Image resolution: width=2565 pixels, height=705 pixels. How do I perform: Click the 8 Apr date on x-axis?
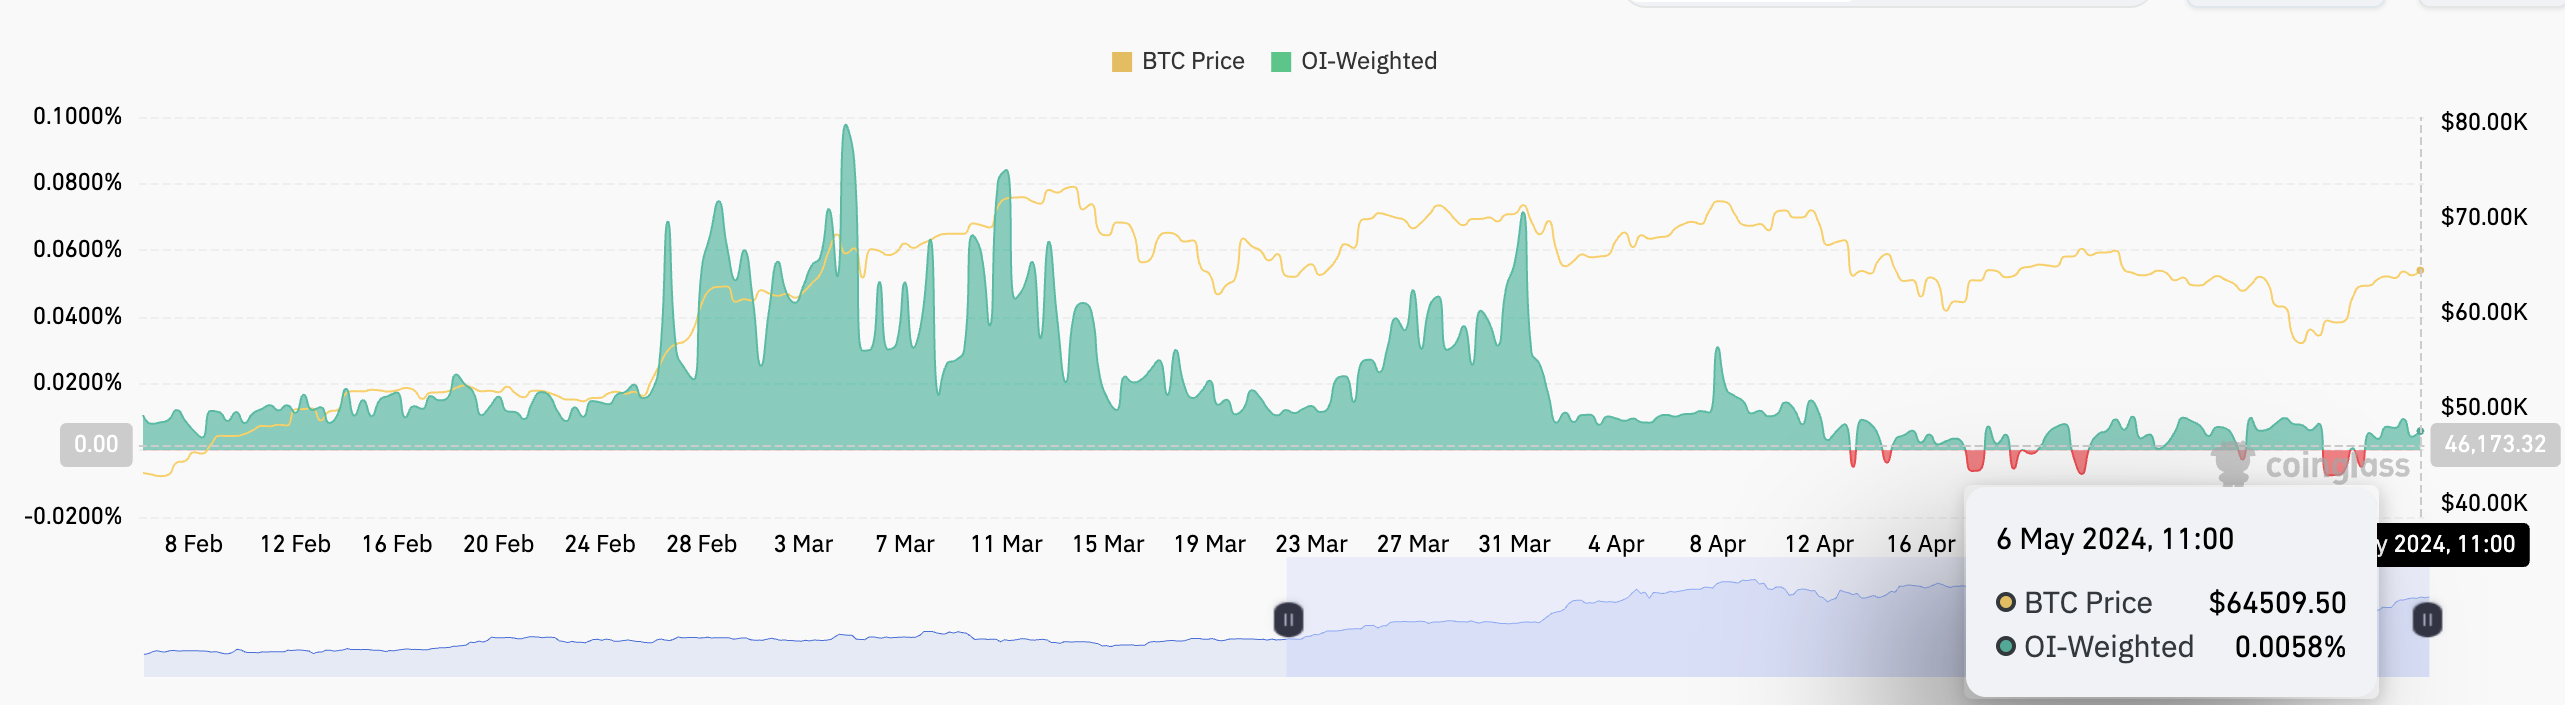(x=1717, y=544)
